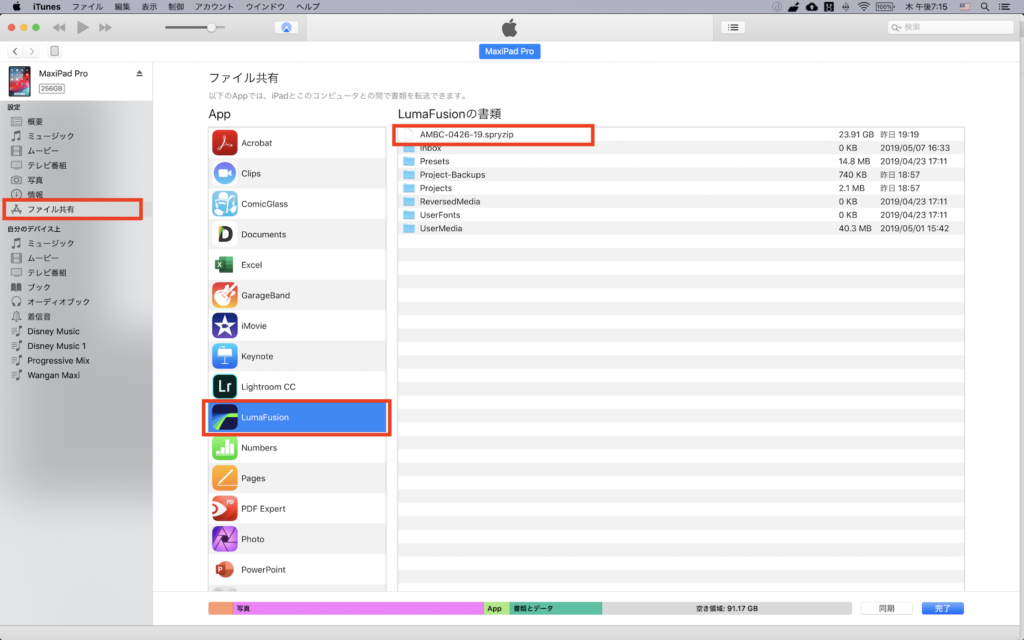Image resolution: width=1024 pixels, height=640 pixels.
Task: Click the iPad device icon button
Action: tap(55, 51)
